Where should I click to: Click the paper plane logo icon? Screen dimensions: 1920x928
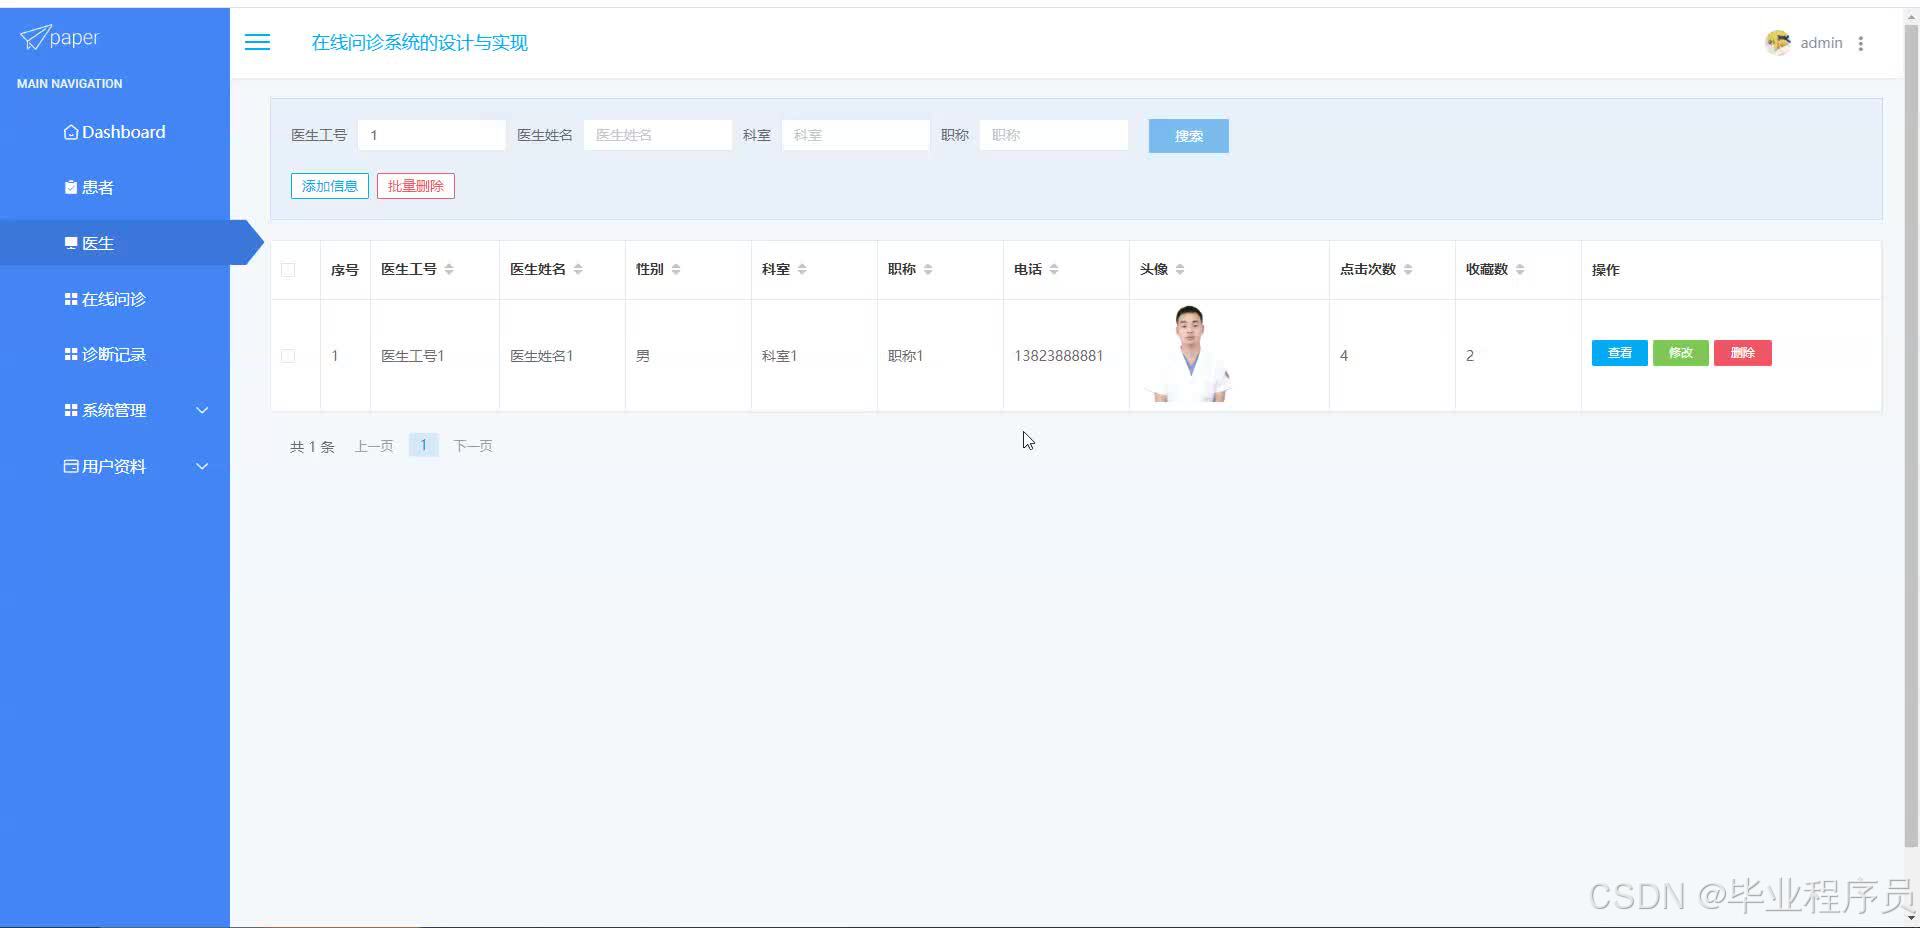(34, 37)
